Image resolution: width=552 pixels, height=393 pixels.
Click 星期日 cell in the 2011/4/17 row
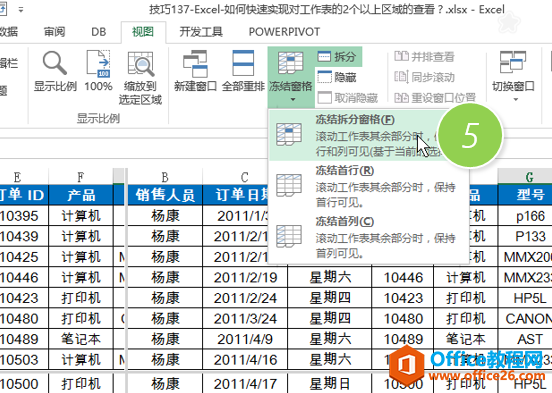330,383
